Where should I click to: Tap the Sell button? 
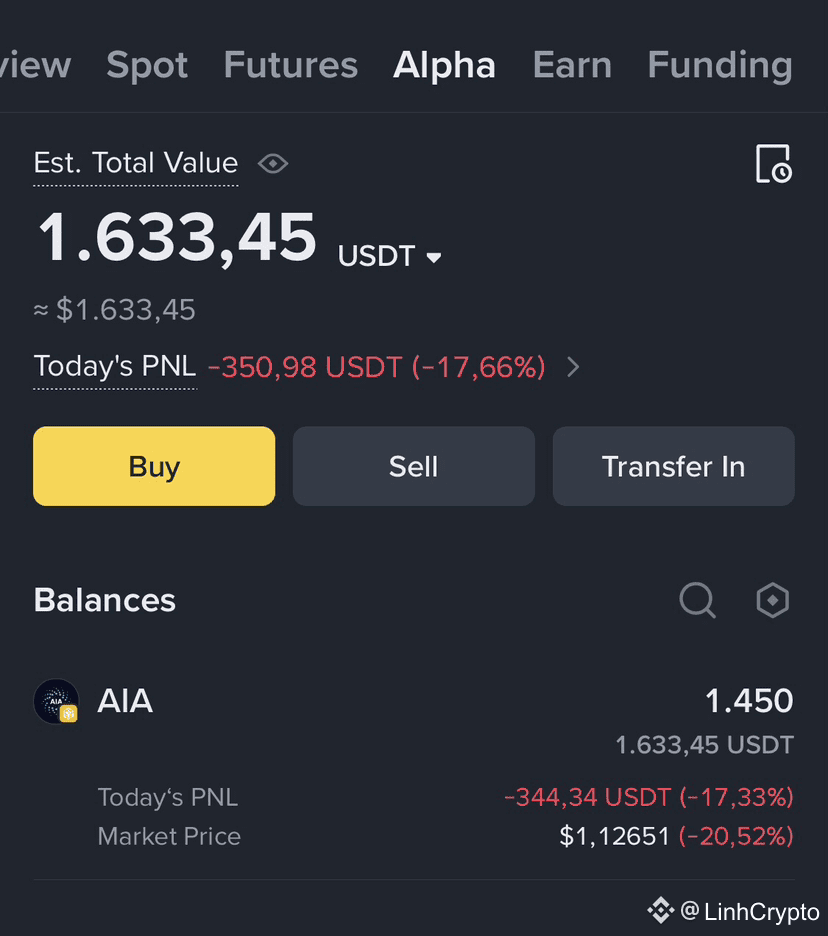click(x=414, y=466)
